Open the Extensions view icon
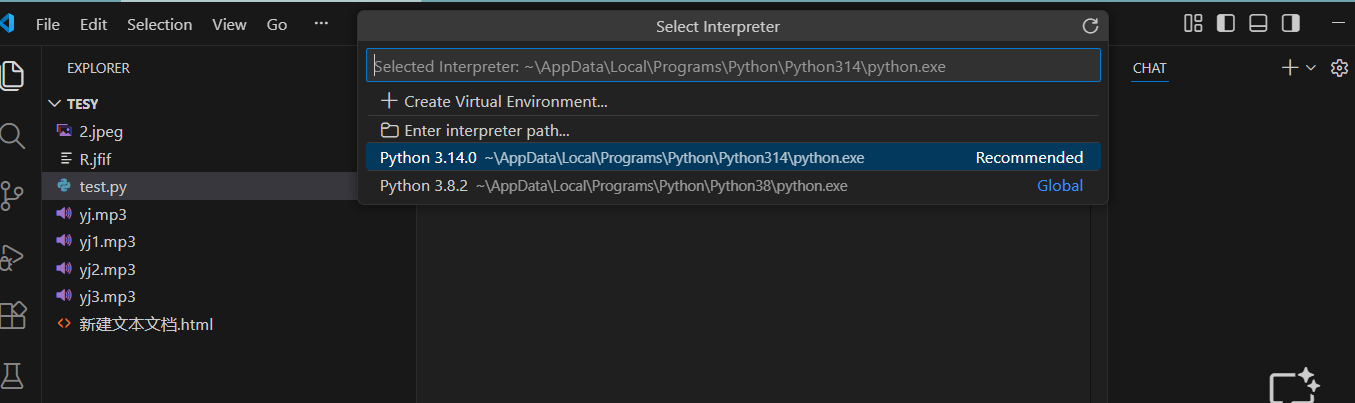 12,316
